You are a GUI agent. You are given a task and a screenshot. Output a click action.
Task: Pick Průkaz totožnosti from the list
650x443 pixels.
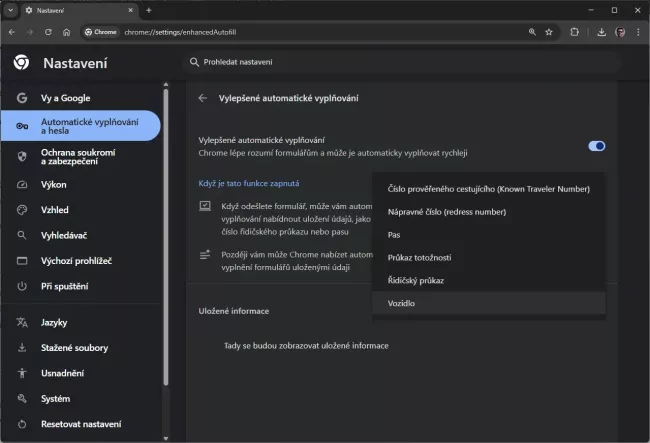(419, 257)
